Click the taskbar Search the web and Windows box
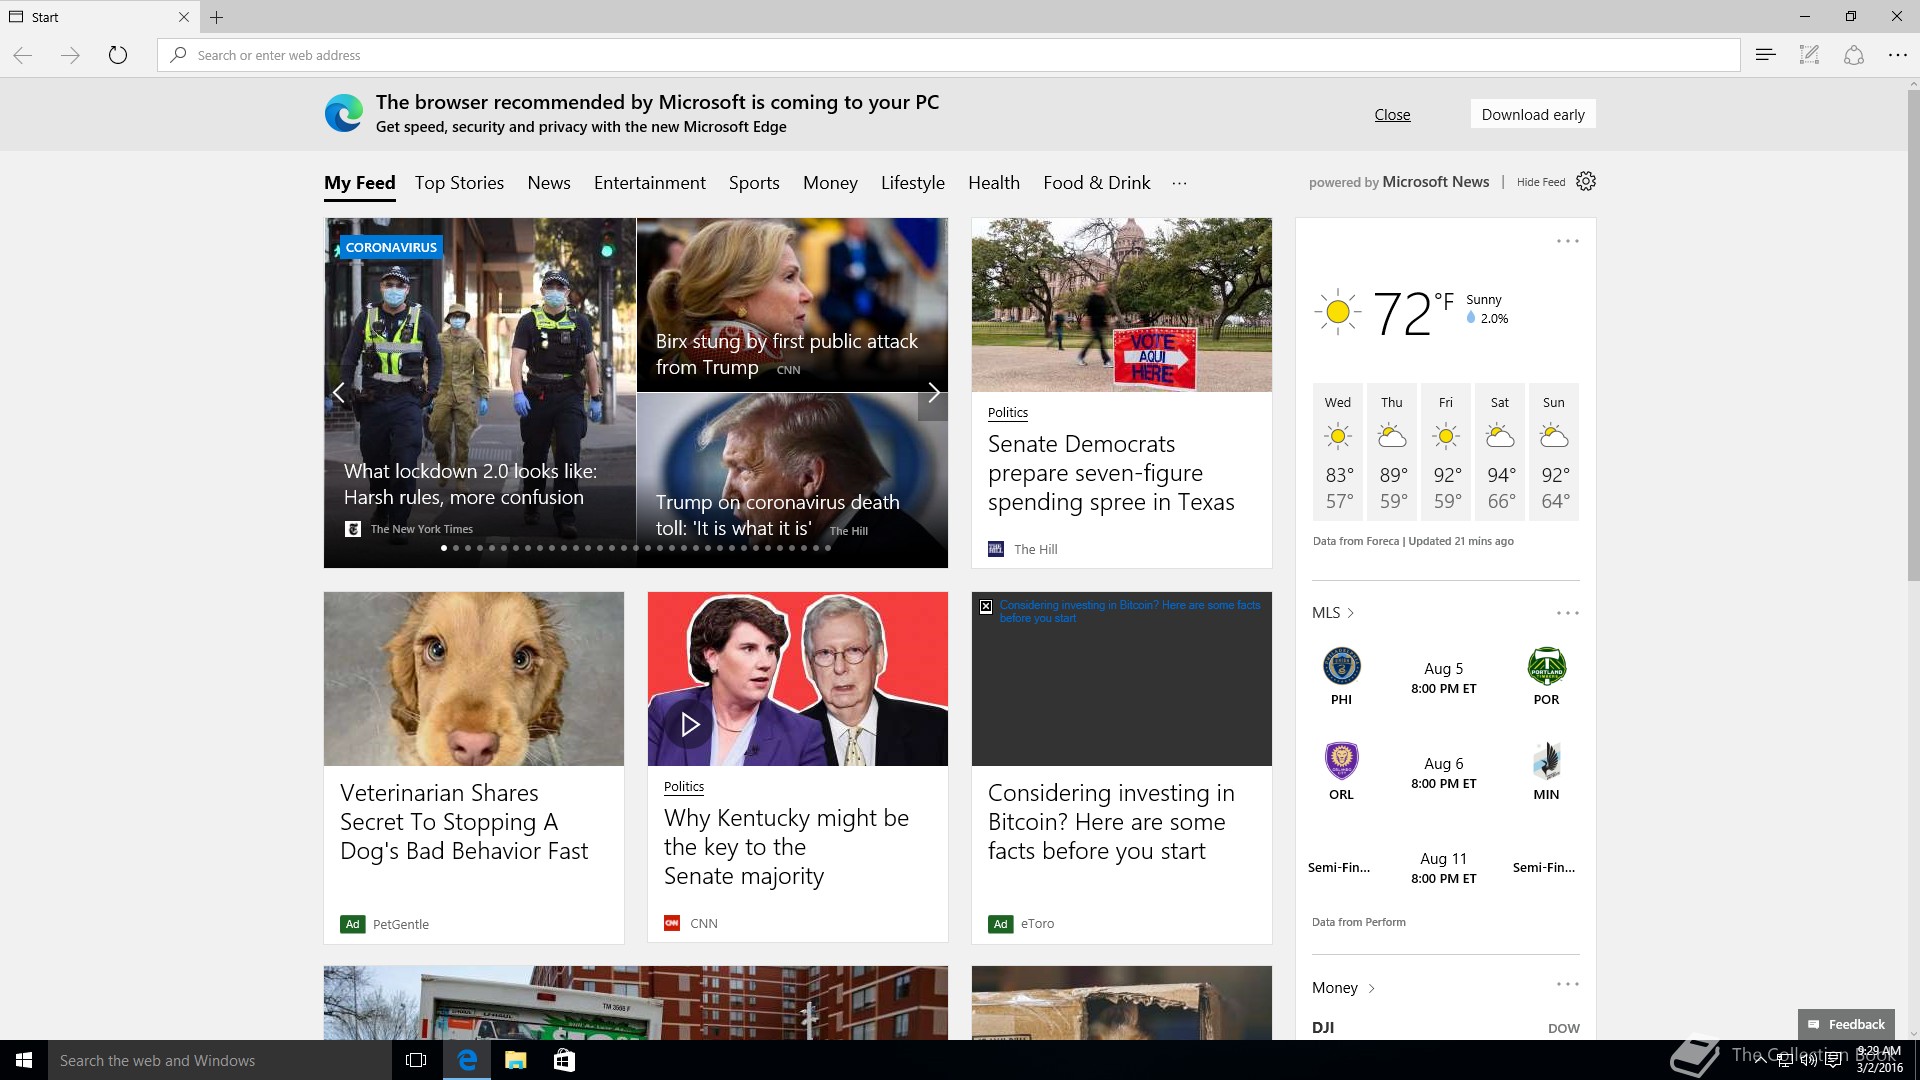 (220, 1060)
